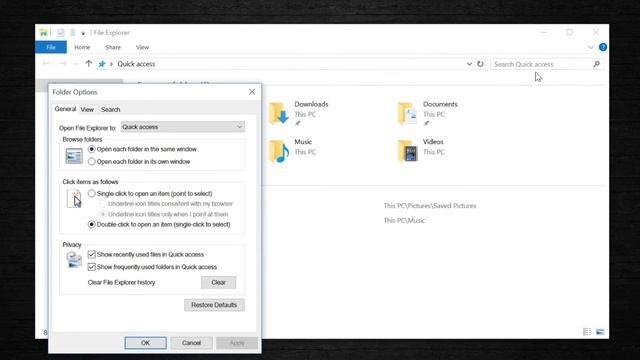Open the blue Help question-mark icon

603,47
